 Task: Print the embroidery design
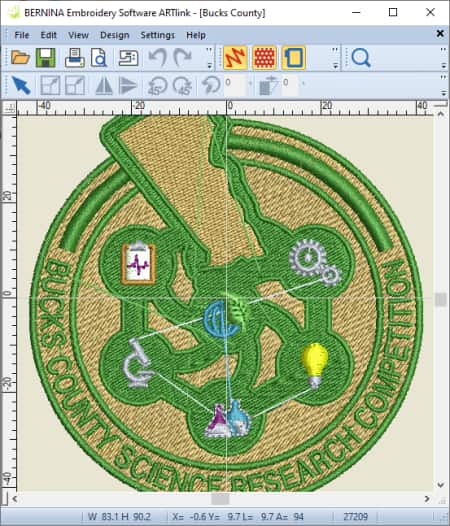74,58
